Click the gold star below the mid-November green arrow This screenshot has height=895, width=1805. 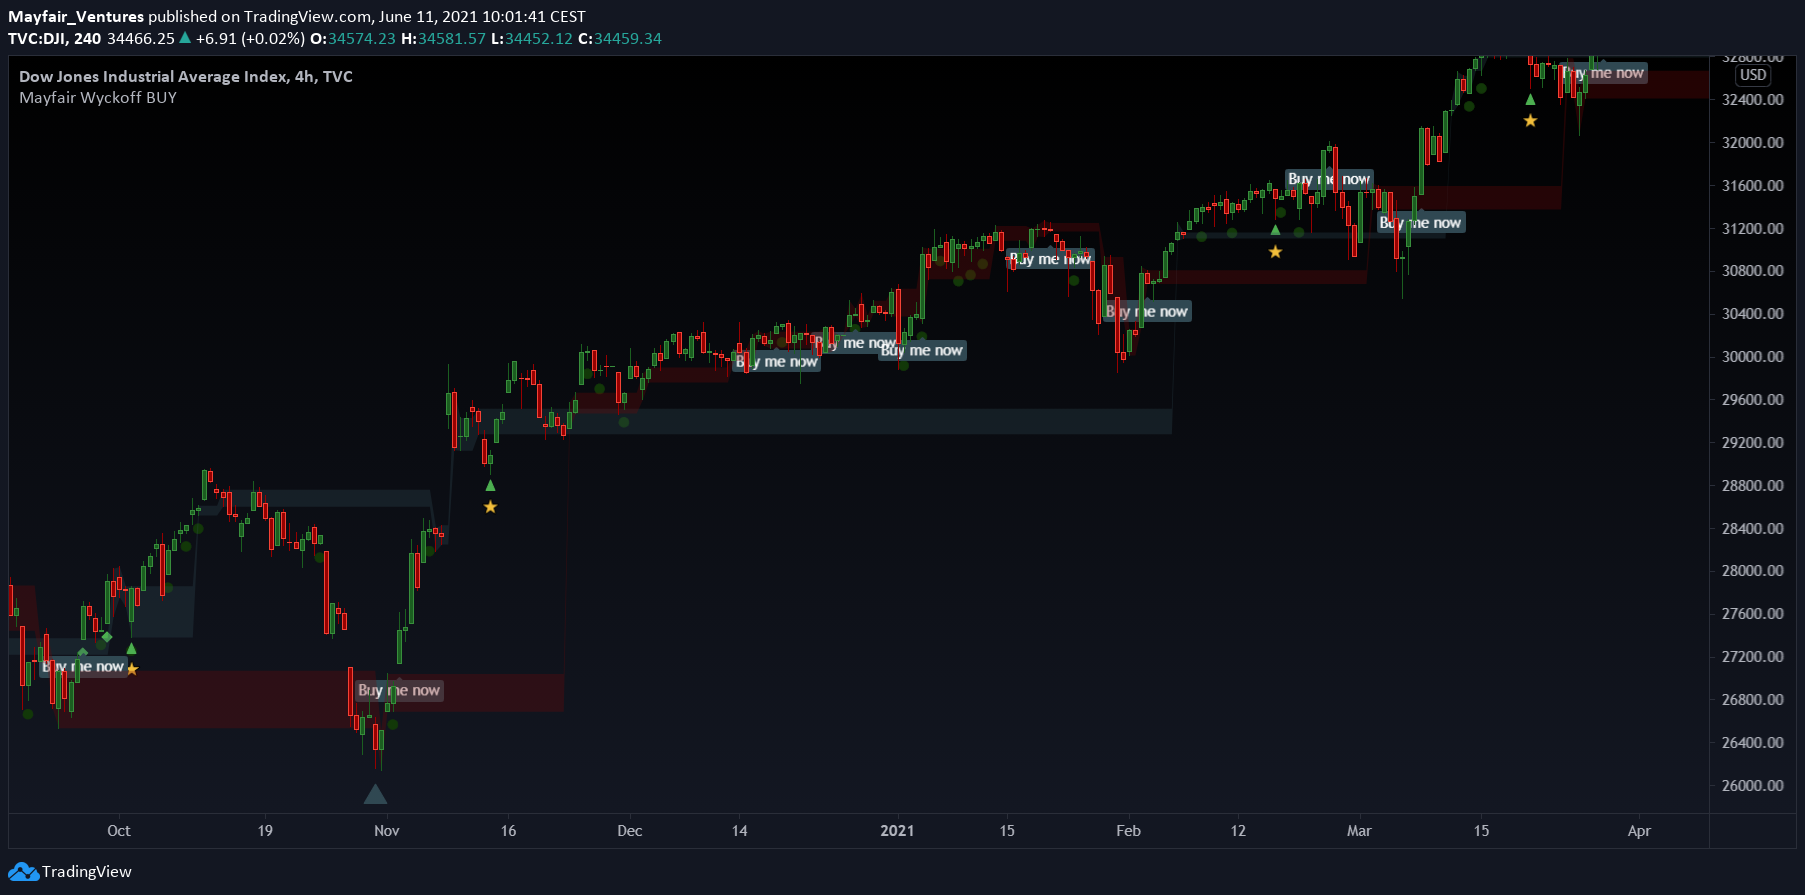490,507
